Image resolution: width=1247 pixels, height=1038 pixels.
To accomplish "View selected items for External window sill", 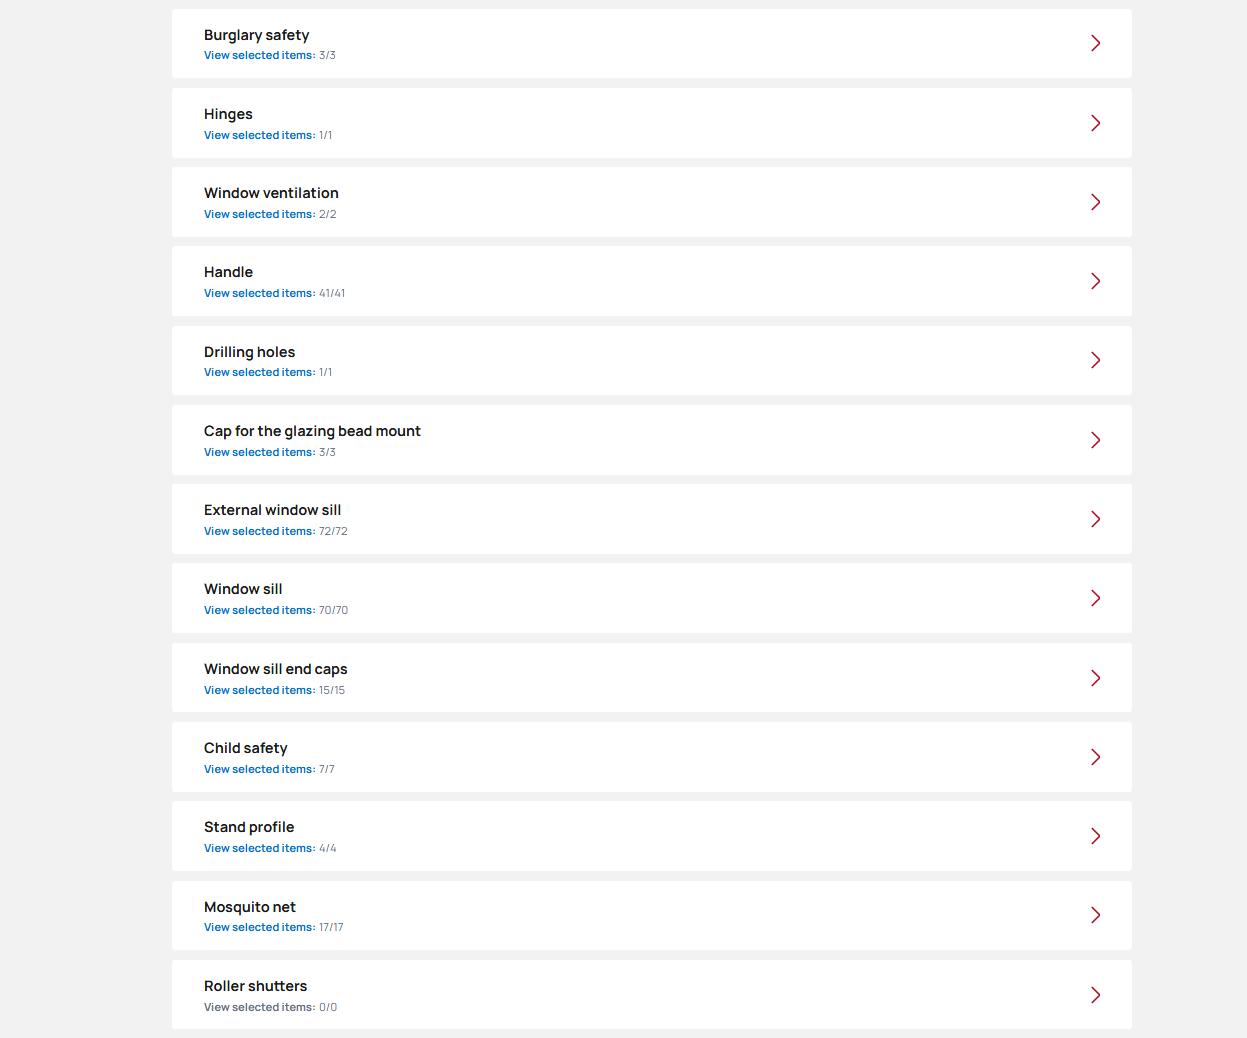I will coord(259,532).
